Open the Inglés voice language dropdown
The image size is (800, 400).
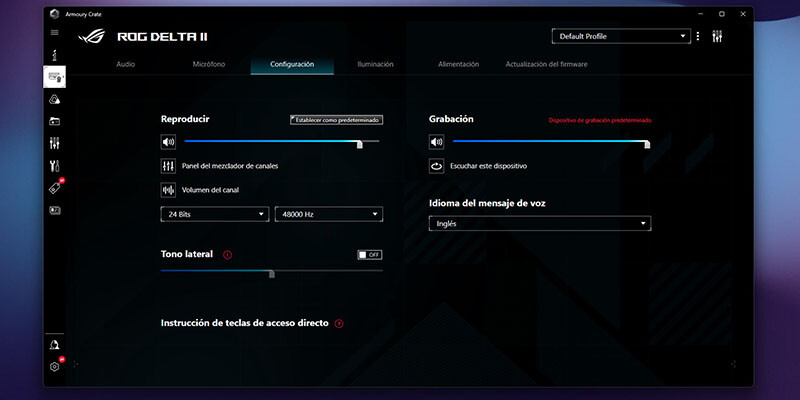(540, 223)
